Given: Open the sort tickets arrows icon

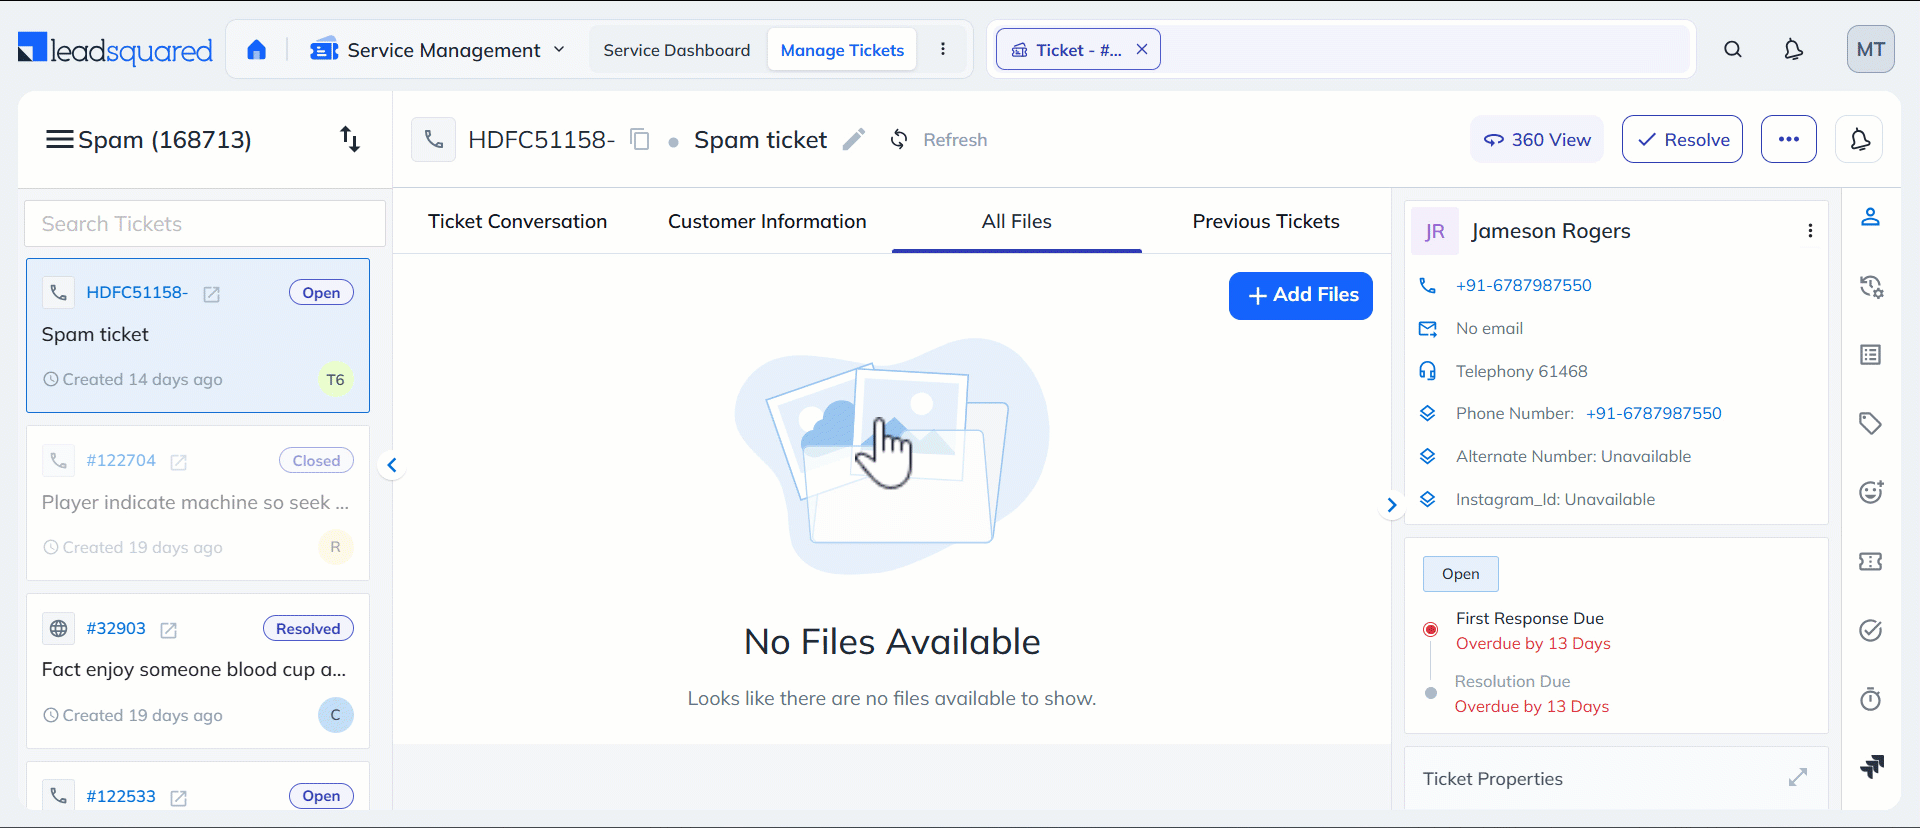Looking at the screenshot, I should (349, 139).
